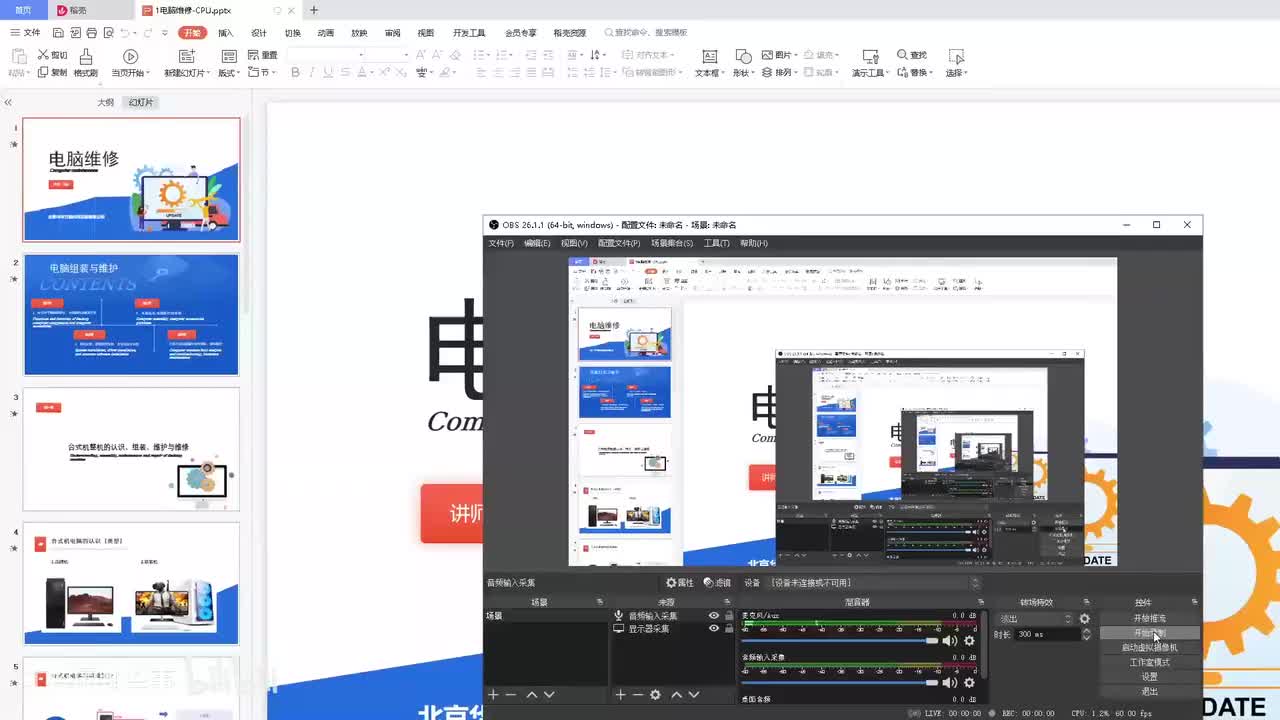
Task: Switch to the 大纲 outline tab
Action: pos(105,102)
